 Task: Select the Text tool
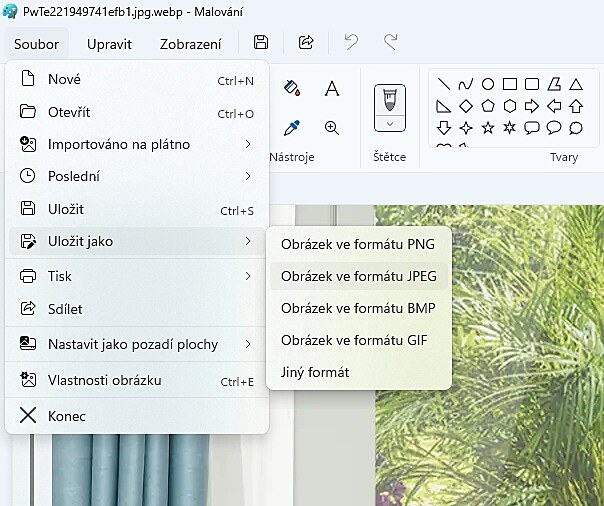(x=332, y=89)
